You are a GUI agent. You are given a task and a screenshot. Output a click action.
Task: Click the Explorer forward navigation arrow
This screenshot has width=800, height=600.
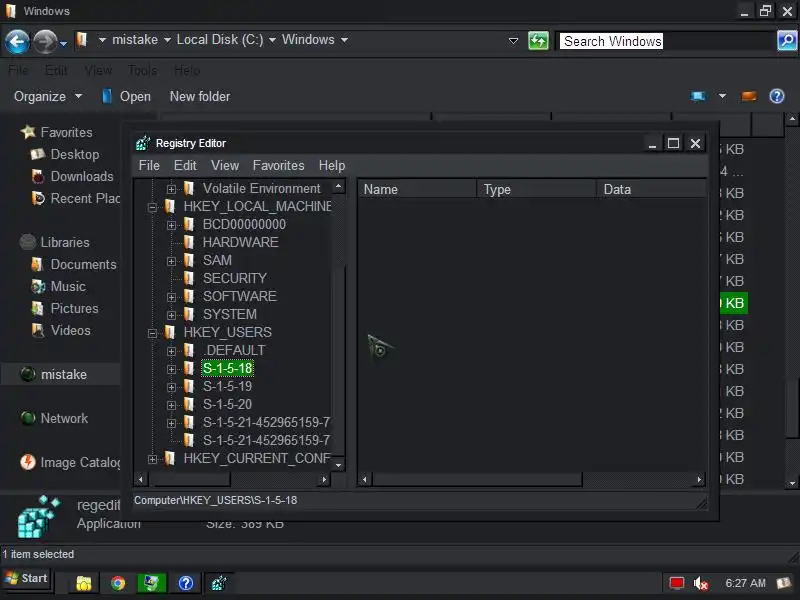[45, 41]
